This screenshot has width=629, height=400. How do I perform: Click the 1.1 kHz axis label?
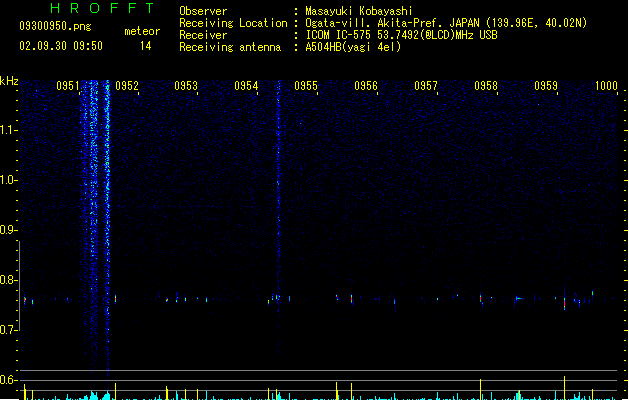tap(8, 130)
